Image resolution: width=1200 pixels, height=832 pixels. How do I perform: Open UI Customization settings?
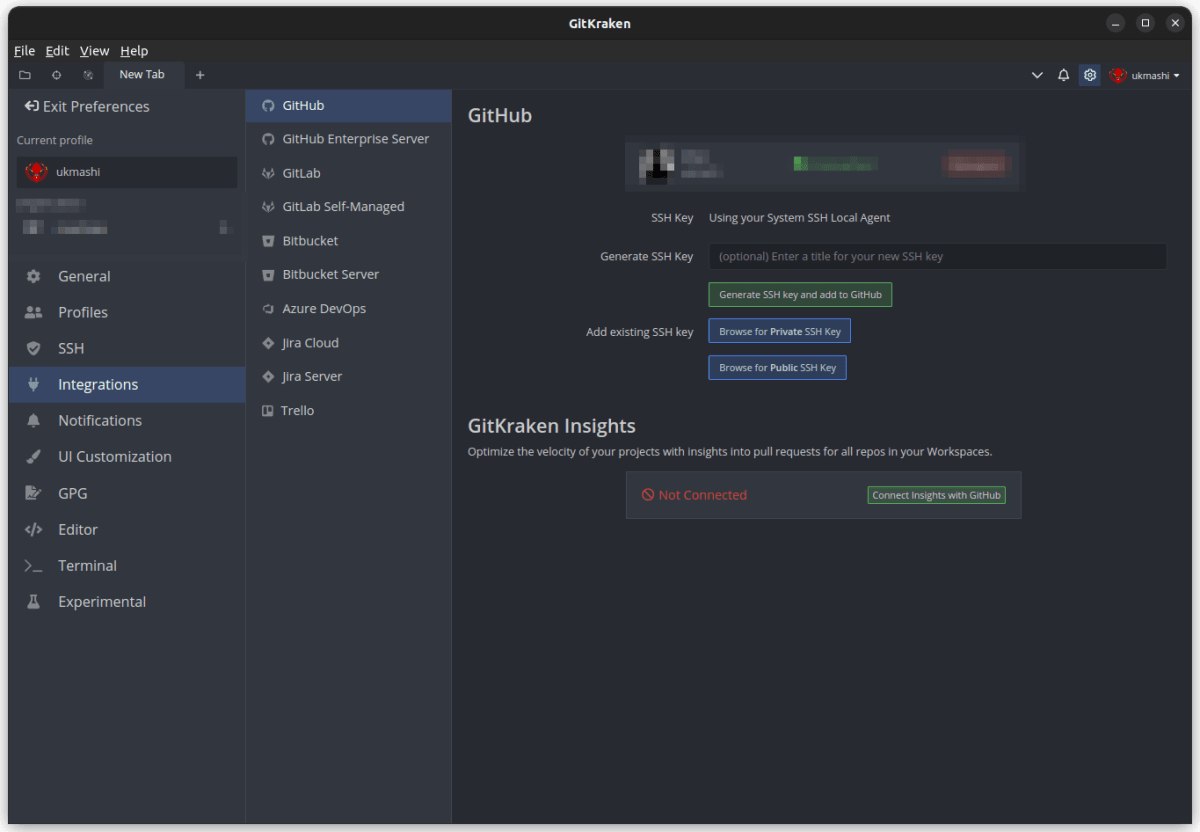coord(127,456)
